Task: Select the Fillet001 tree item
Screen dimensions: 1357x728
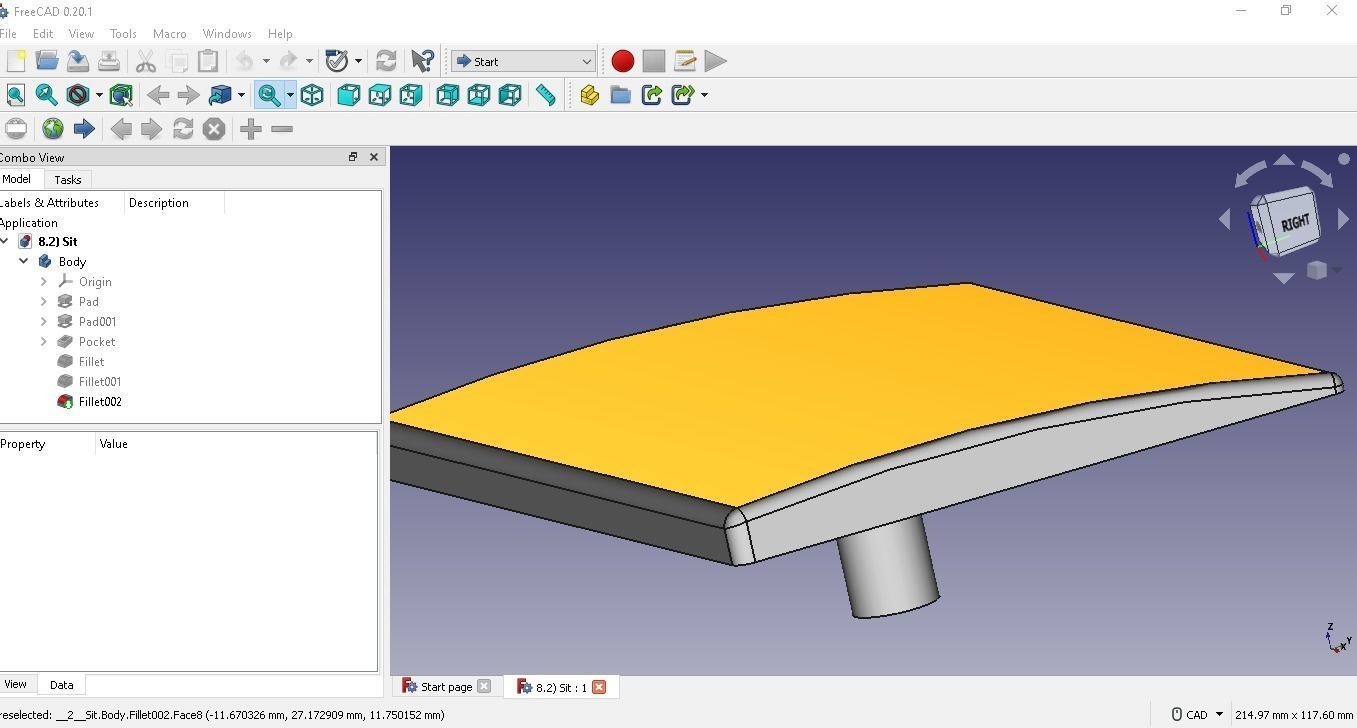Action: [x=100, y=381]
